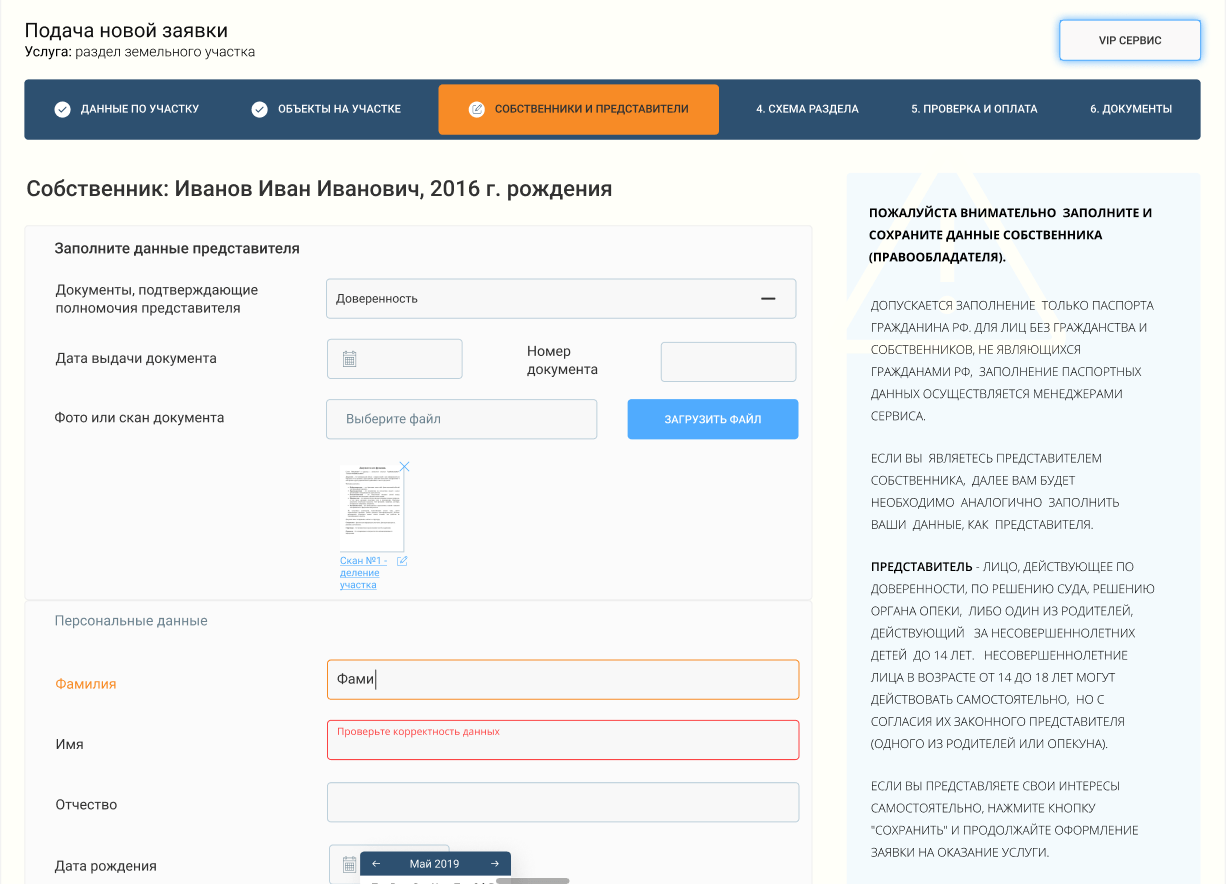Click the bold ПРЕДСТАВИТЕЛЬ term in info panel

coord(921,567)
